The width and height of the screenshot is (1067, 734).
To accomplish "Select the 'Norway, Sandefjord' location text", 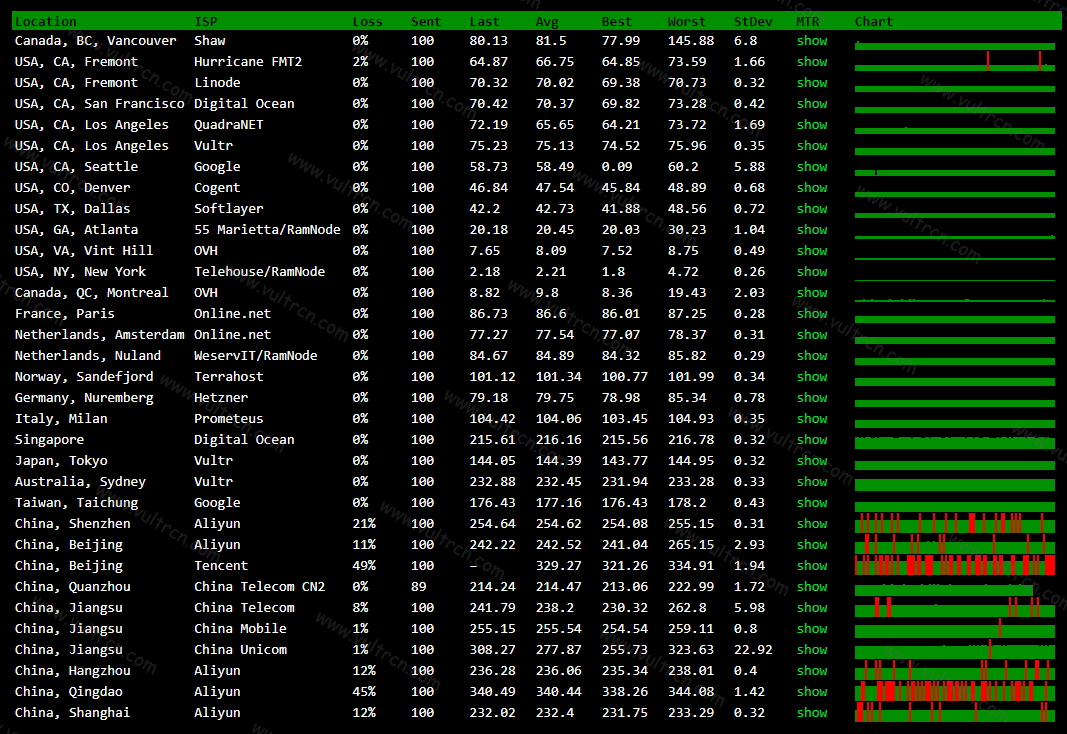I will coord(84,377).
